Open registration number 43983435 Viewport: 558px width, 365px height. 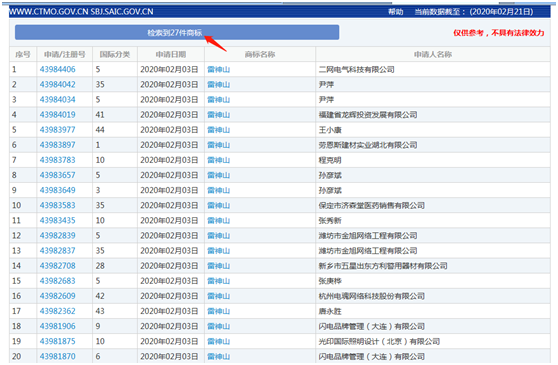click(x=58, y=221)
